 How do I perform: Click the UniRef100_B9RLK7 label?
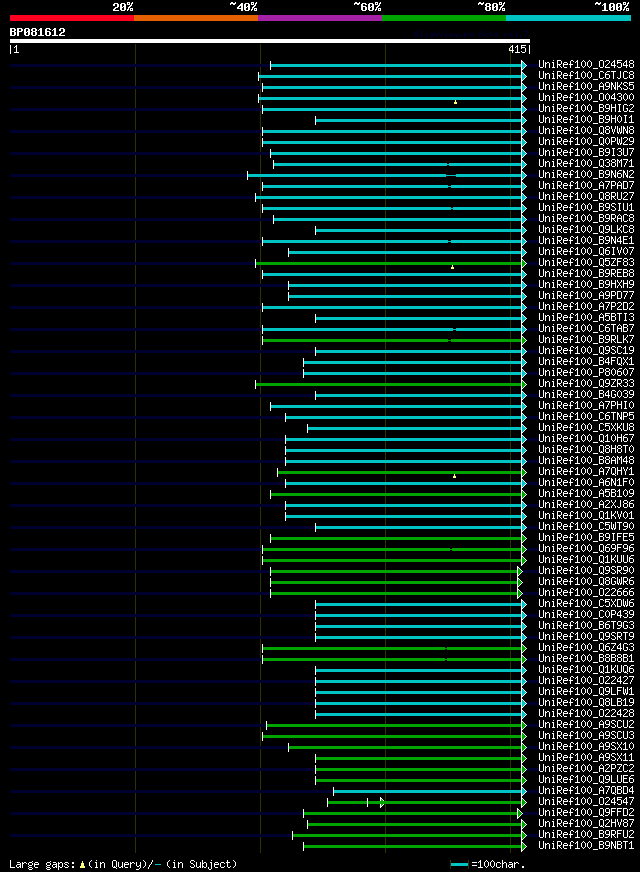click(x=586, y=340)
